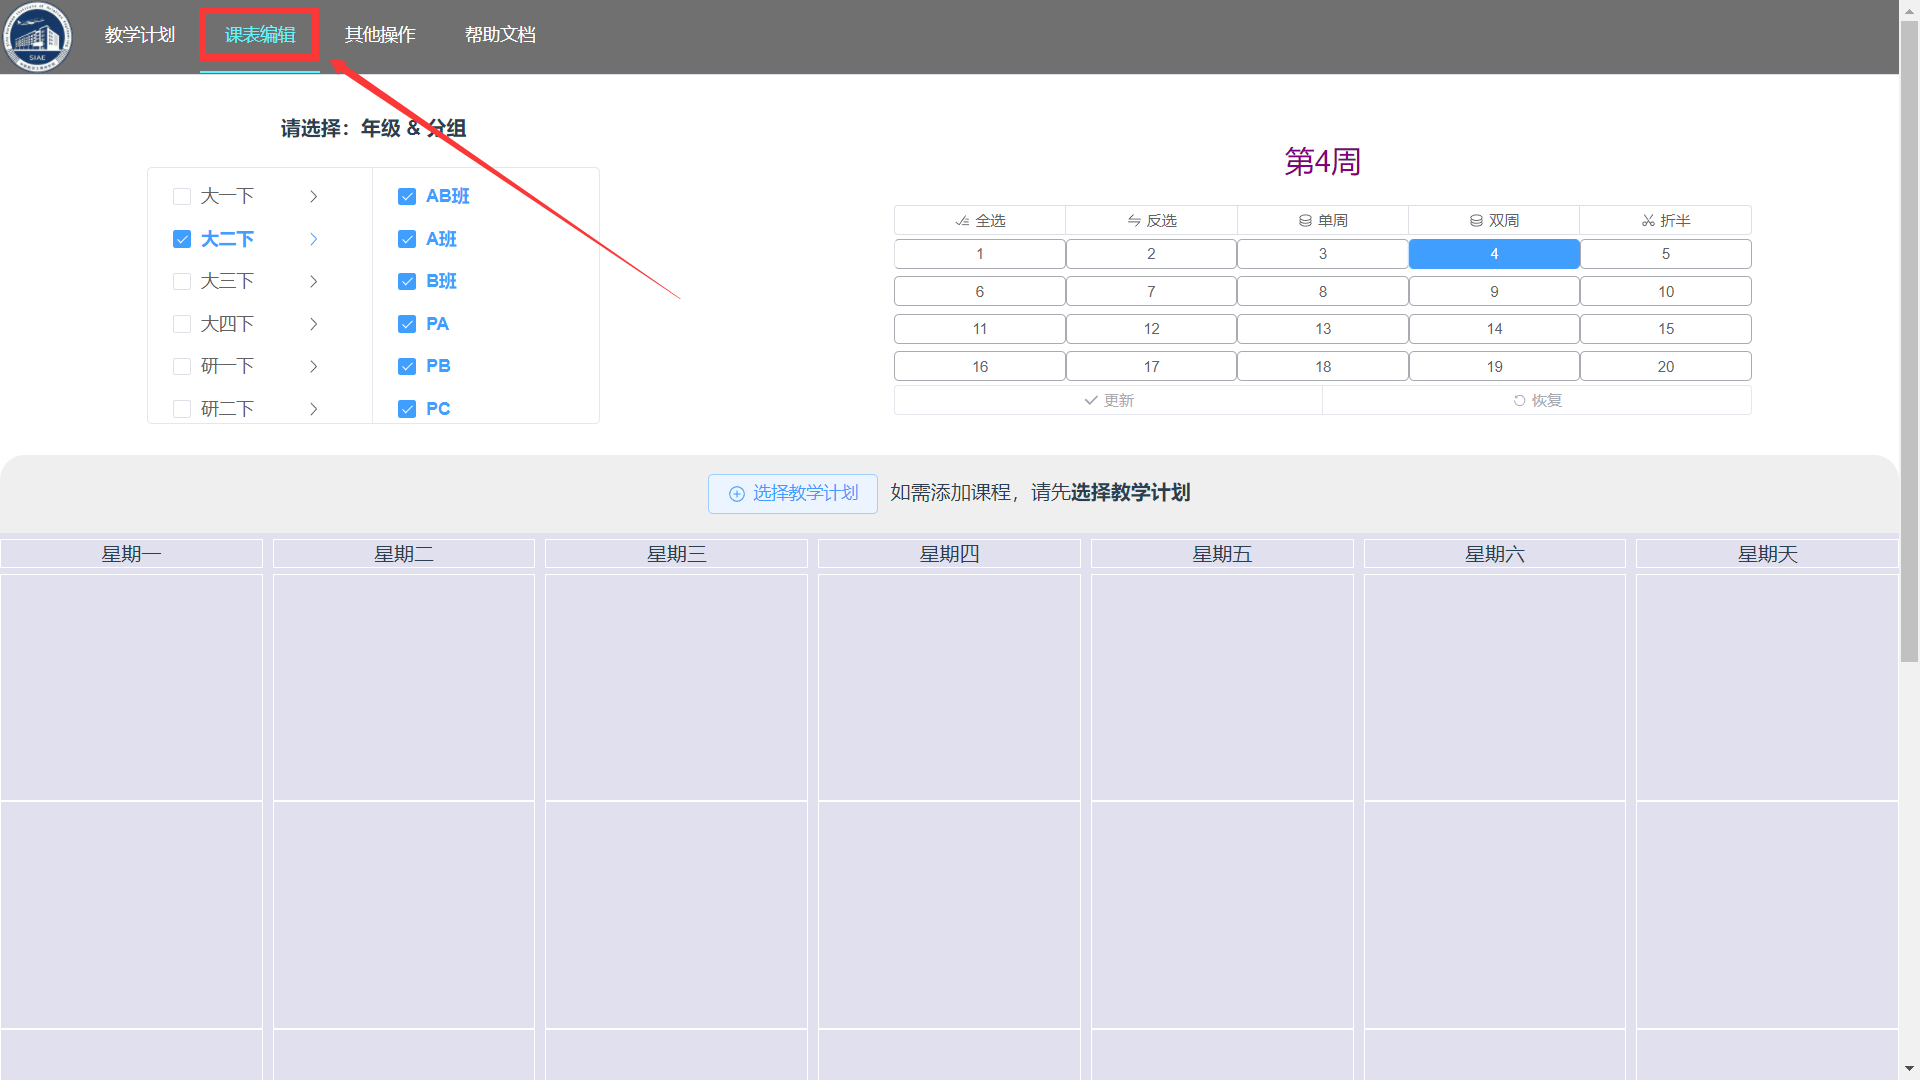This screenshot has height=1080, width=1920.
Task: Switch to the 课表编辑 tab
Action: [x=260, y=35]
